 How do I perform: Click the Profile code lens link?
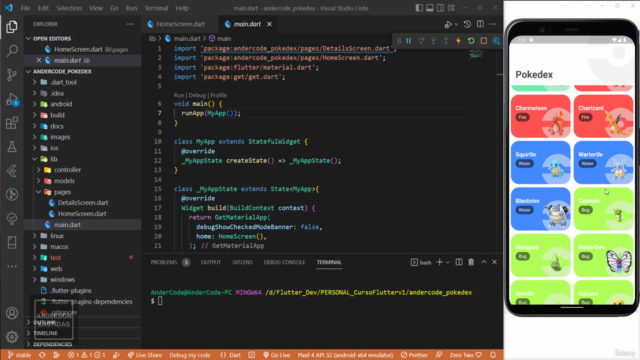(x=218, y=95)
